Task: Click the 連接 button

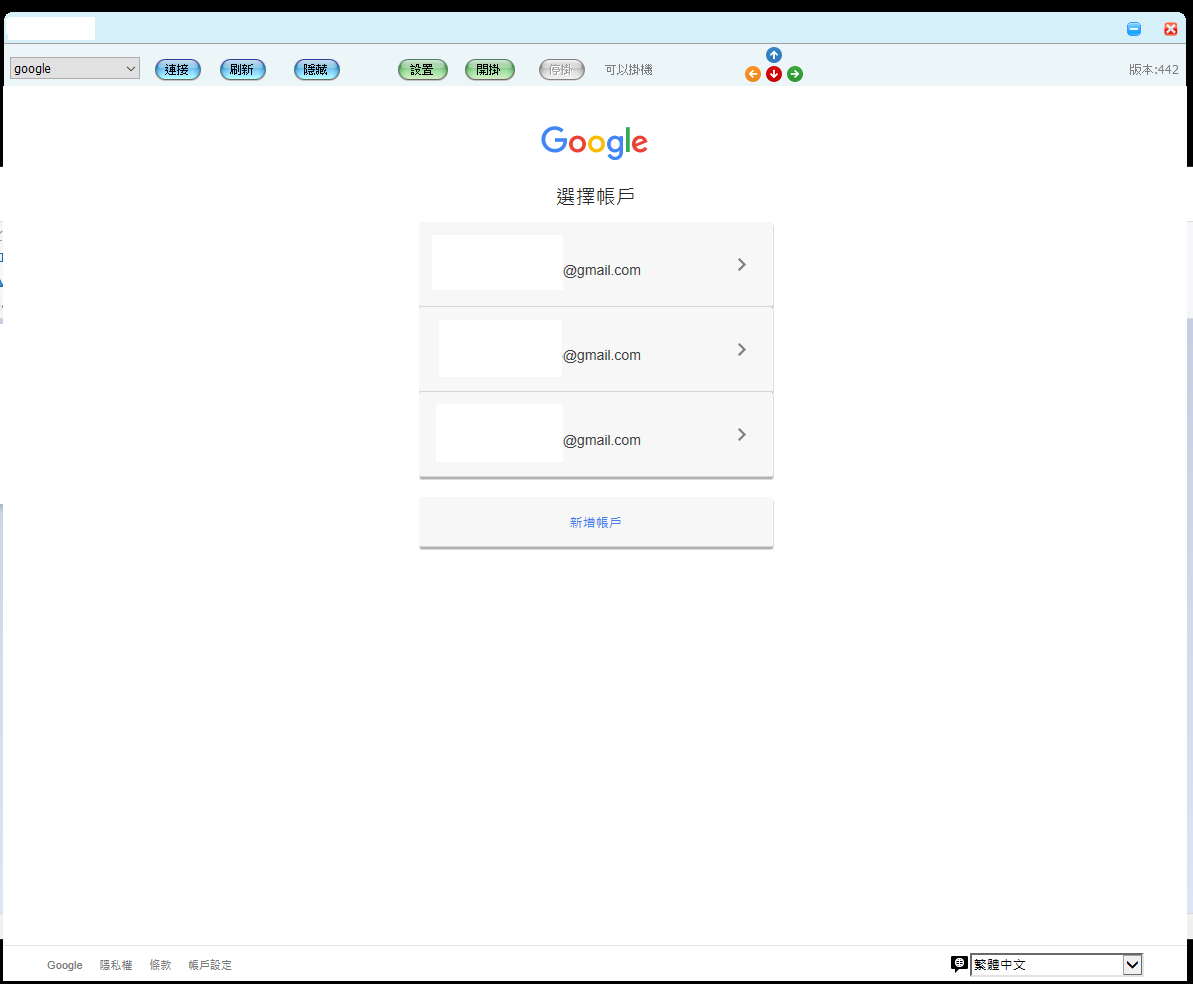Action: (177, 69)
